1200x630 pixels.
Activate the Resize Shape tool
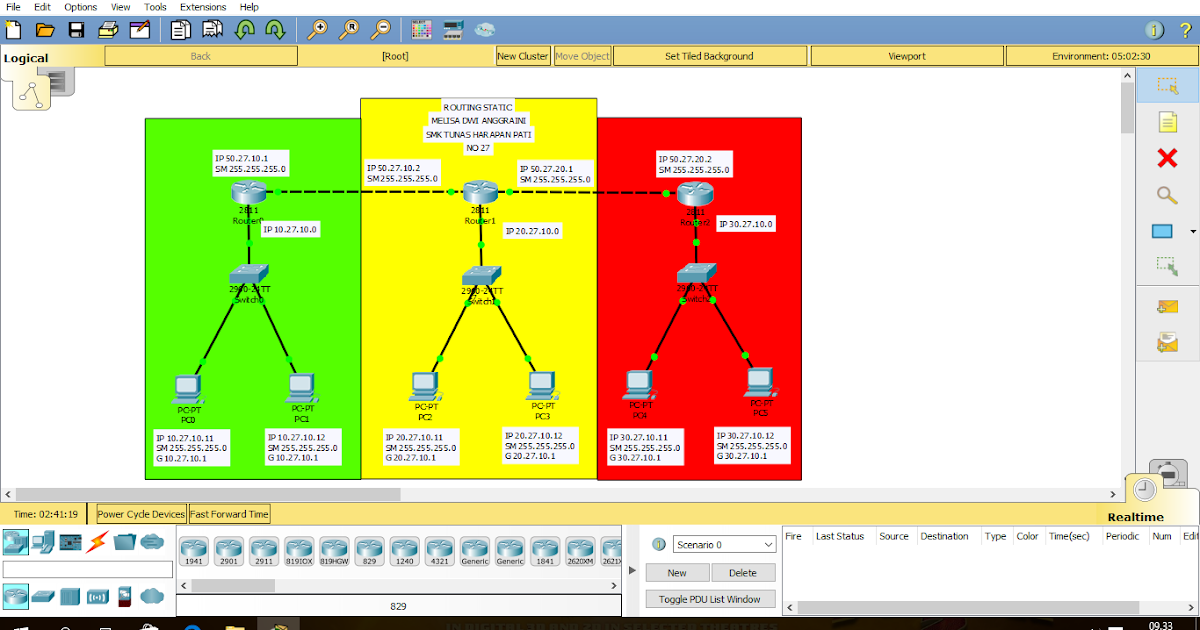click(x=1165, y=266)
